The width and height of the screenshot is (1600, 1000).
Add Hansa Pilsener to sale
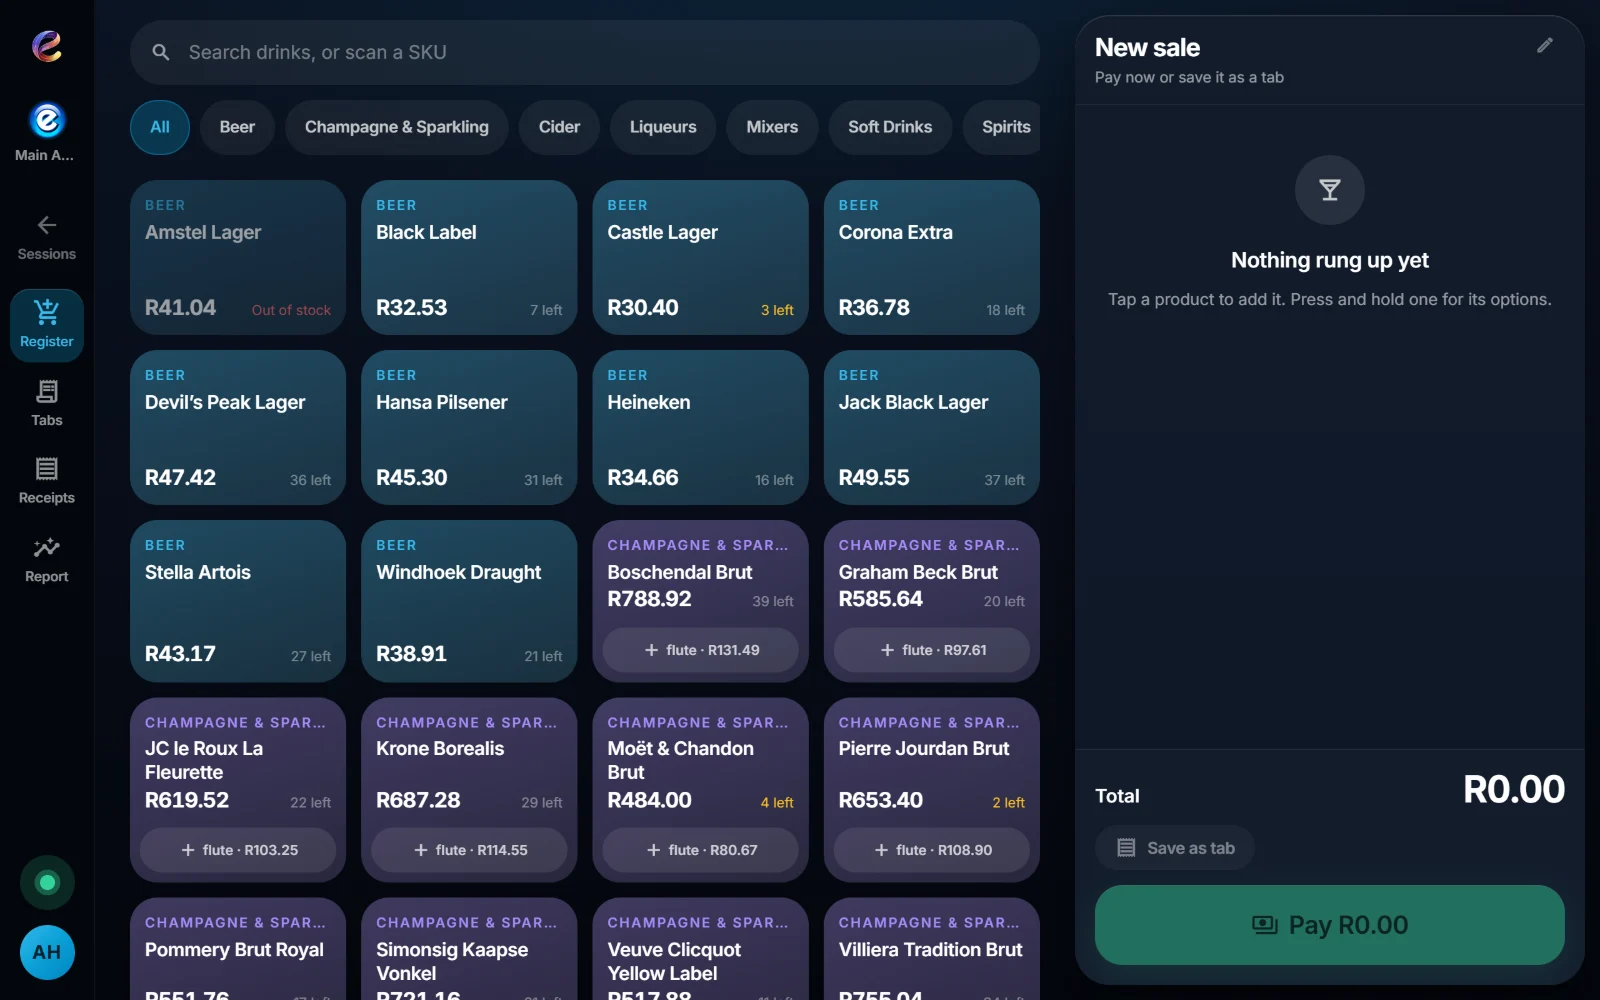(469, 427)
